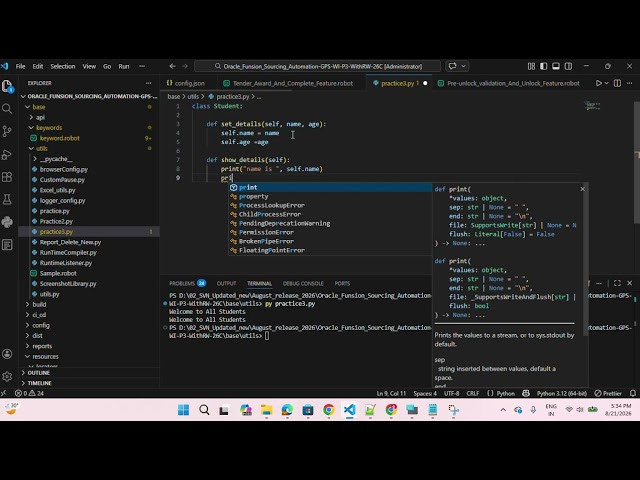
Task: Open keyword.robot in the explorer
Action: (x=60, y=138)
